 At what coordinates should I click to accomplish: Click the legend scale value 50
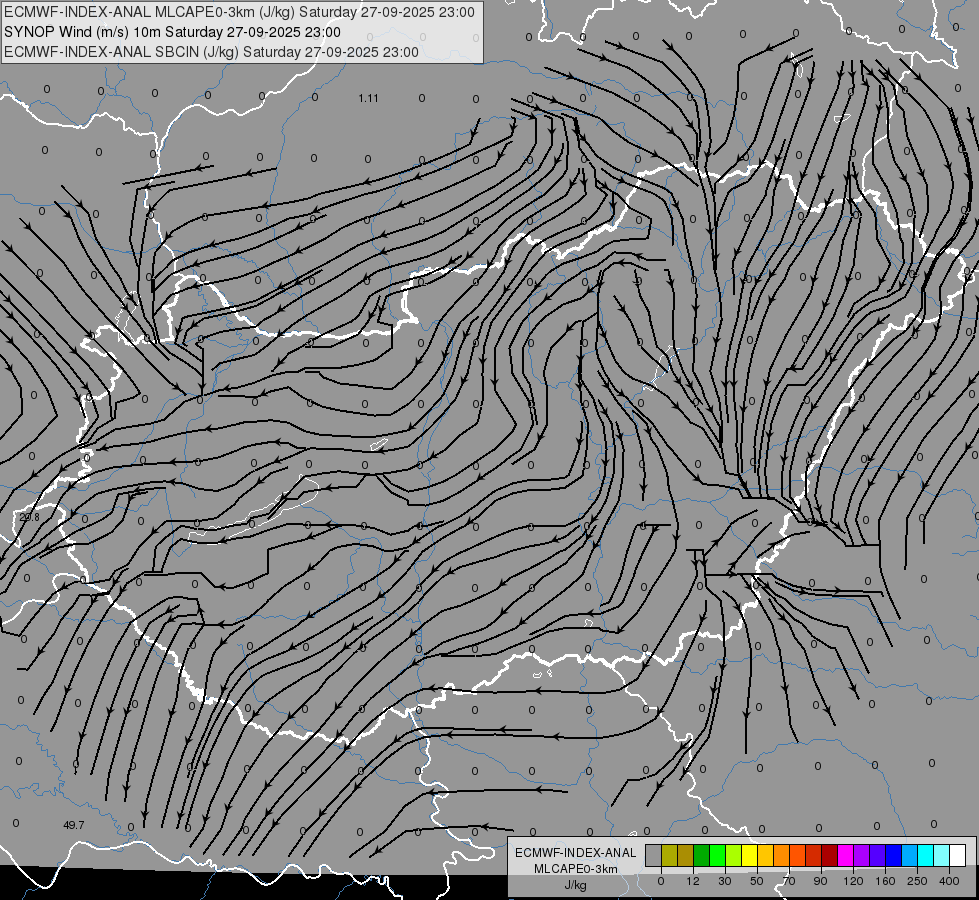(x=757, y=881)
